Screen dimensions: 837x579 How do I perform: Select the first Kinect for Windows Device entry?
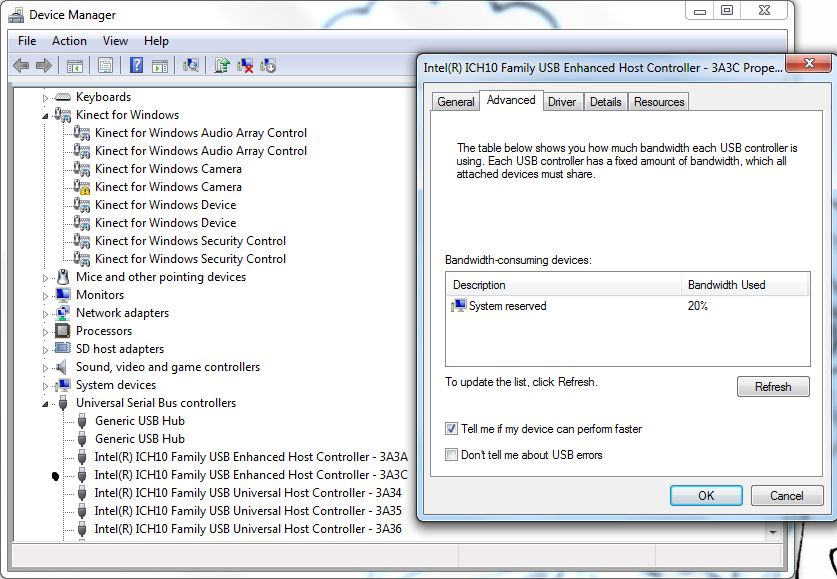pos(165,205)
